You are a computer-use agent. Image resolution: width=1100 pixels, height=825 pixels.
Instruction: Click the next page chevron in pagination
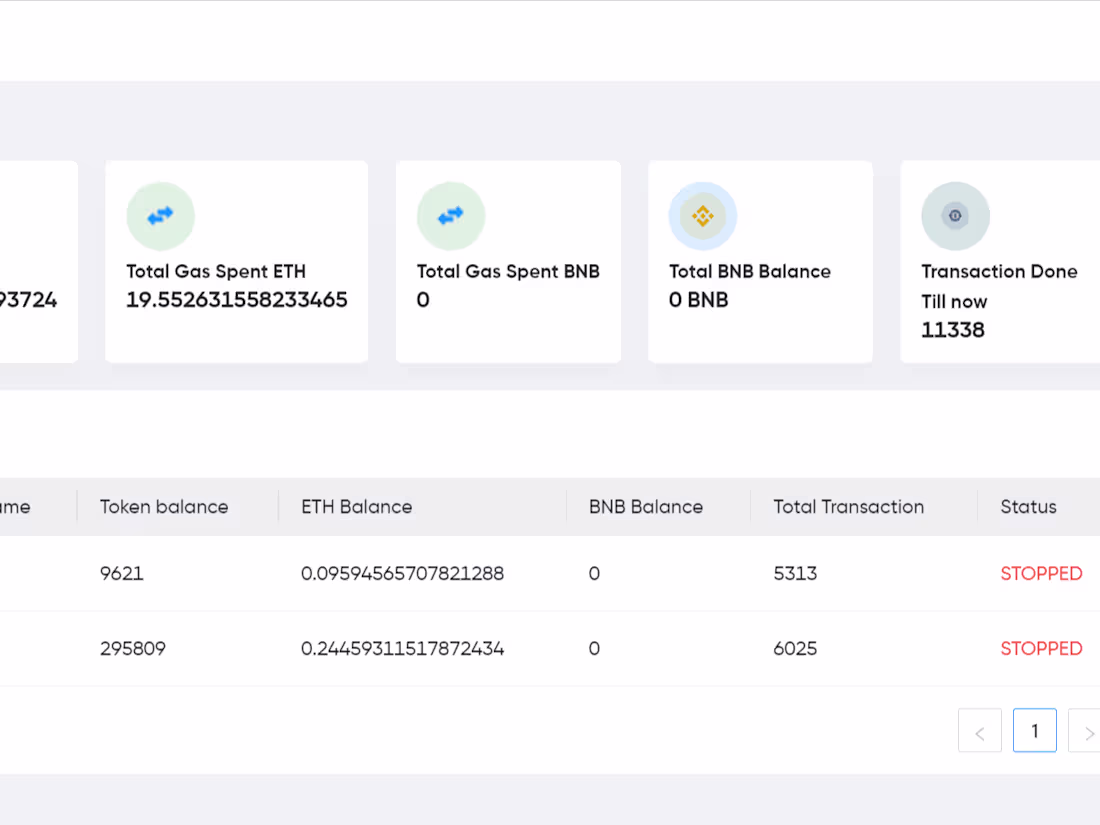[1086, 730]
